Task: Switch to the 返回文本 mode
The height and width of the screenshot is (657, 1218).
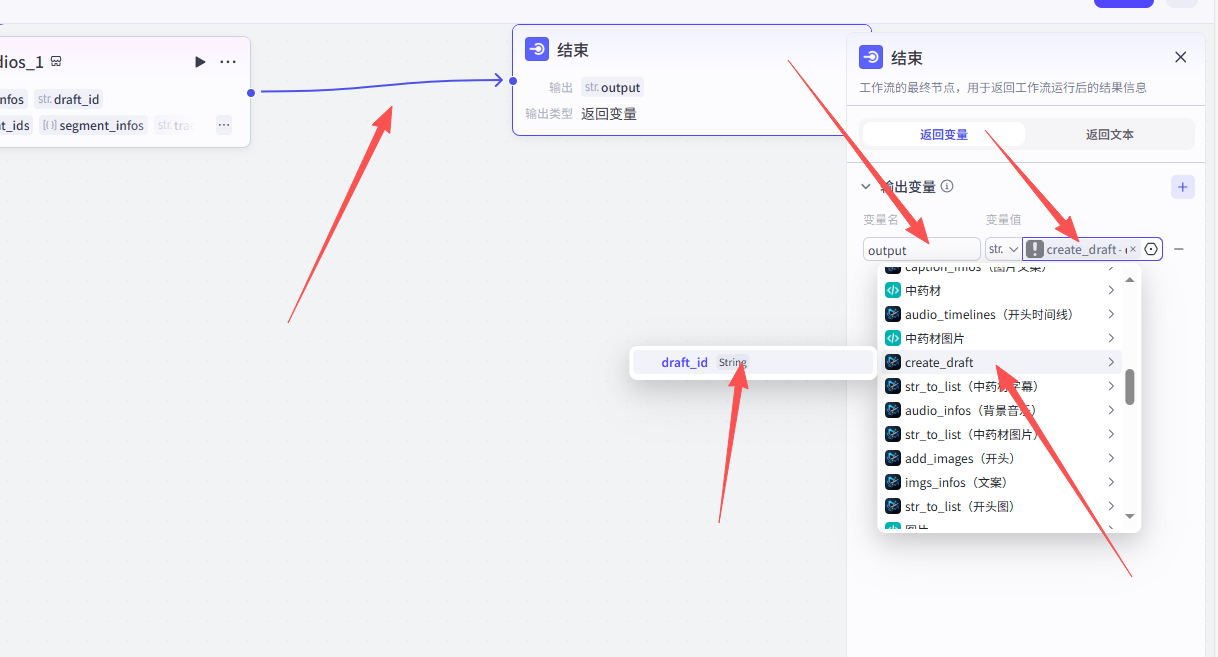Action: pyautogui.click(x=1109, y=134)
